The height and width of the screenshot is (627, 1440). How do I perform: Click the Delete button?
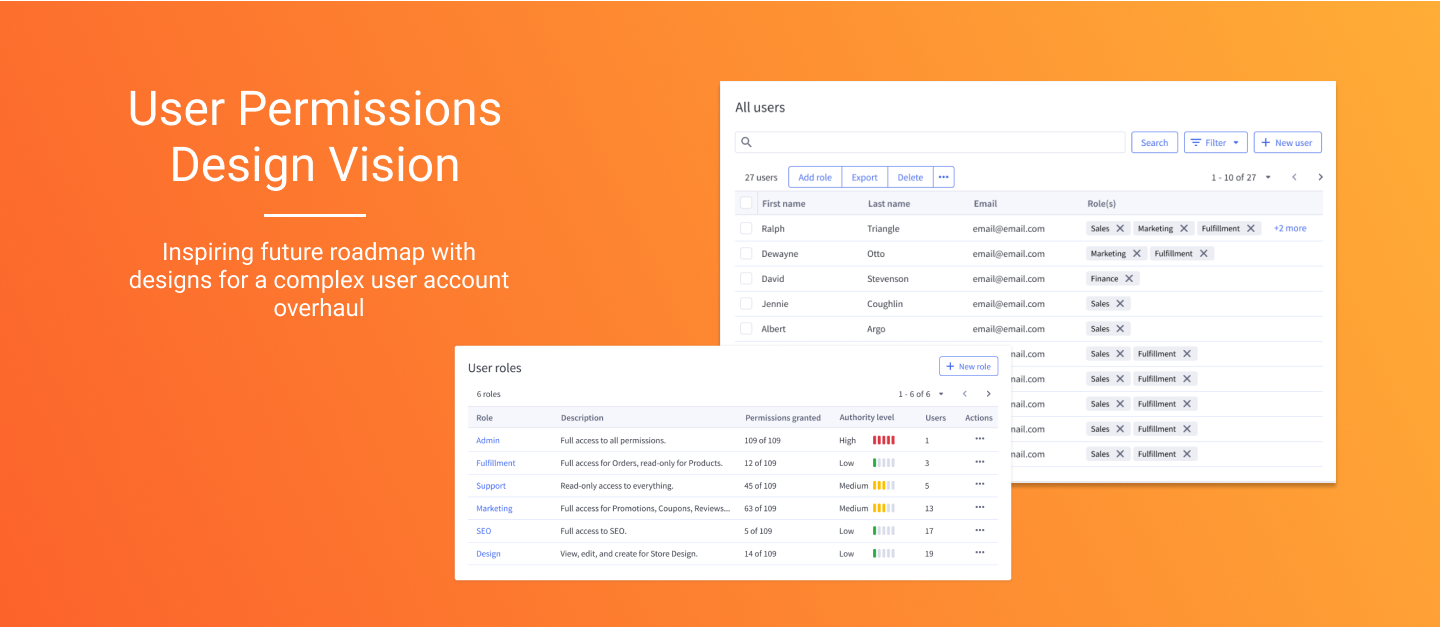pos(910,177)
